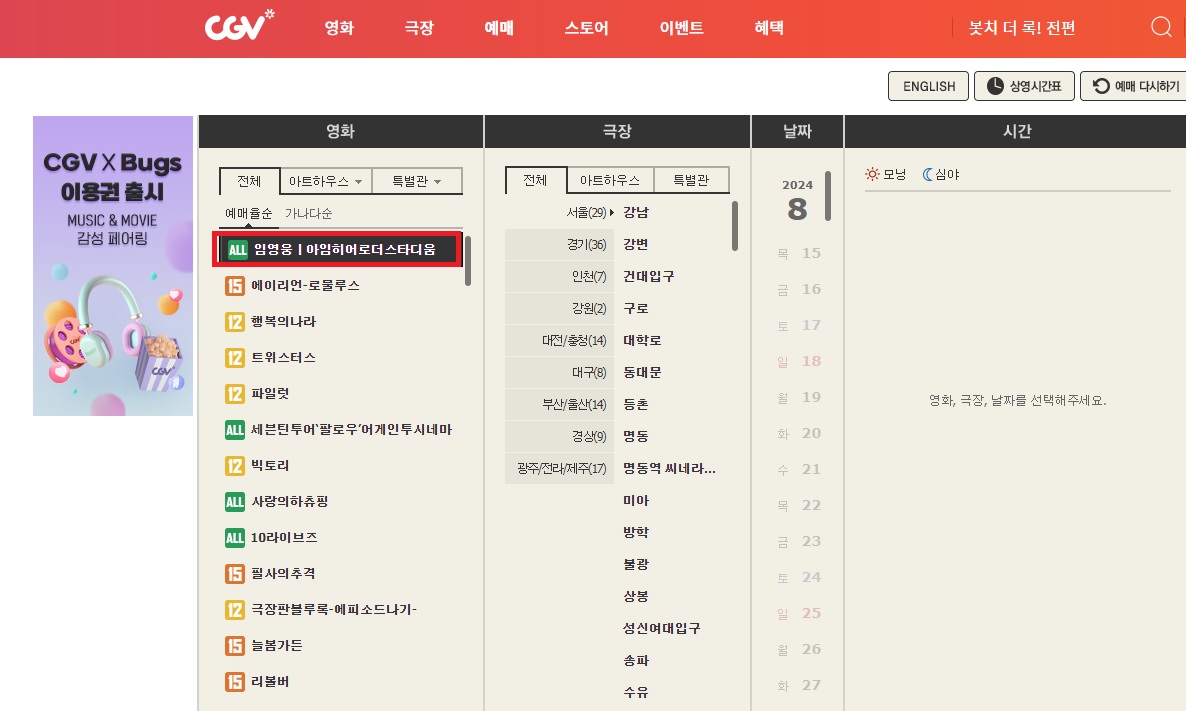The height and width of the screenshot is (711, 1186).
Task: Click the search magnifier icon
Action: pyautogui.click(x=1160, y=27)
